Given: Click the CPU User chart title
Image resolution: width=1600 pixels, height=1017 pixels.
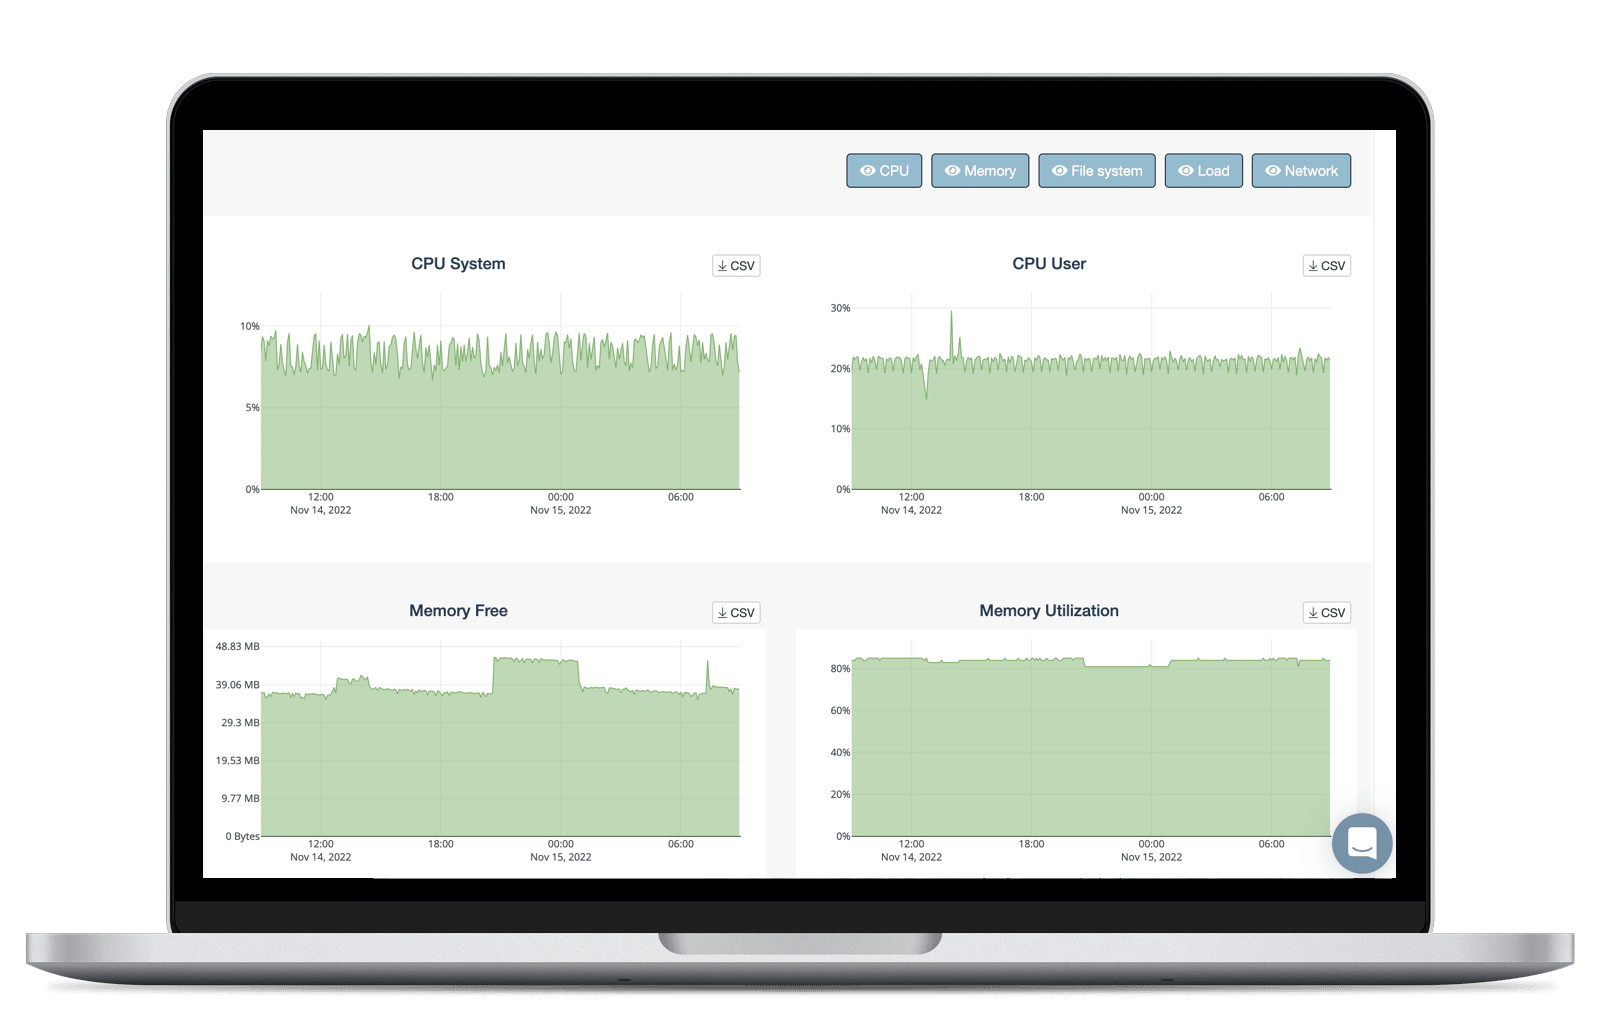Looking at the screenshot, I should click(x=1049, y=264).
